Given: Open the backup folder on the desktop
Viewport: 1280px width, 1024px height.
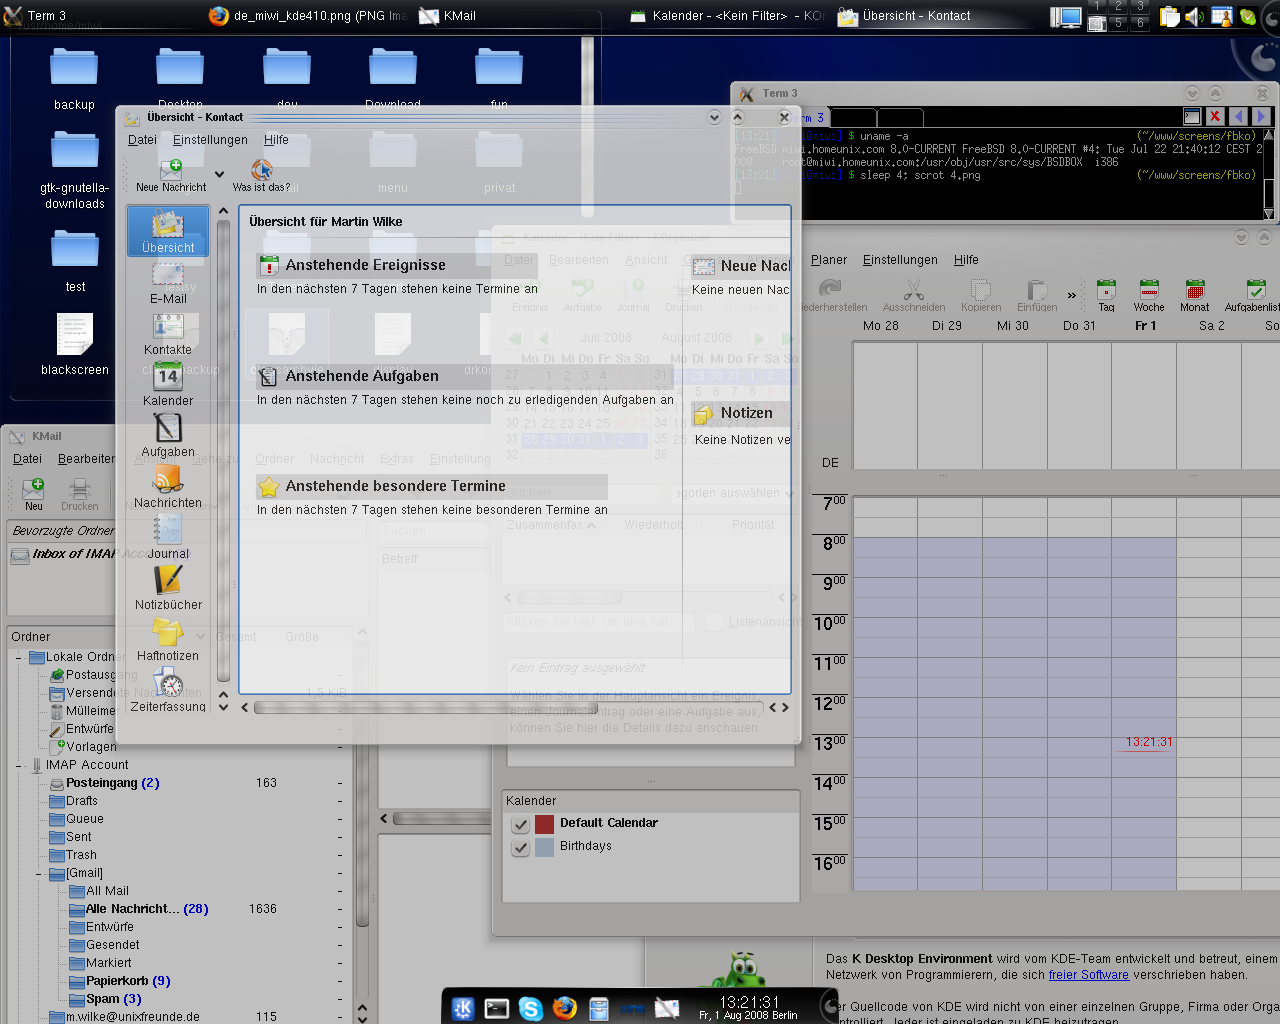Looking at the screenshot, I should [x=74, y=79].
